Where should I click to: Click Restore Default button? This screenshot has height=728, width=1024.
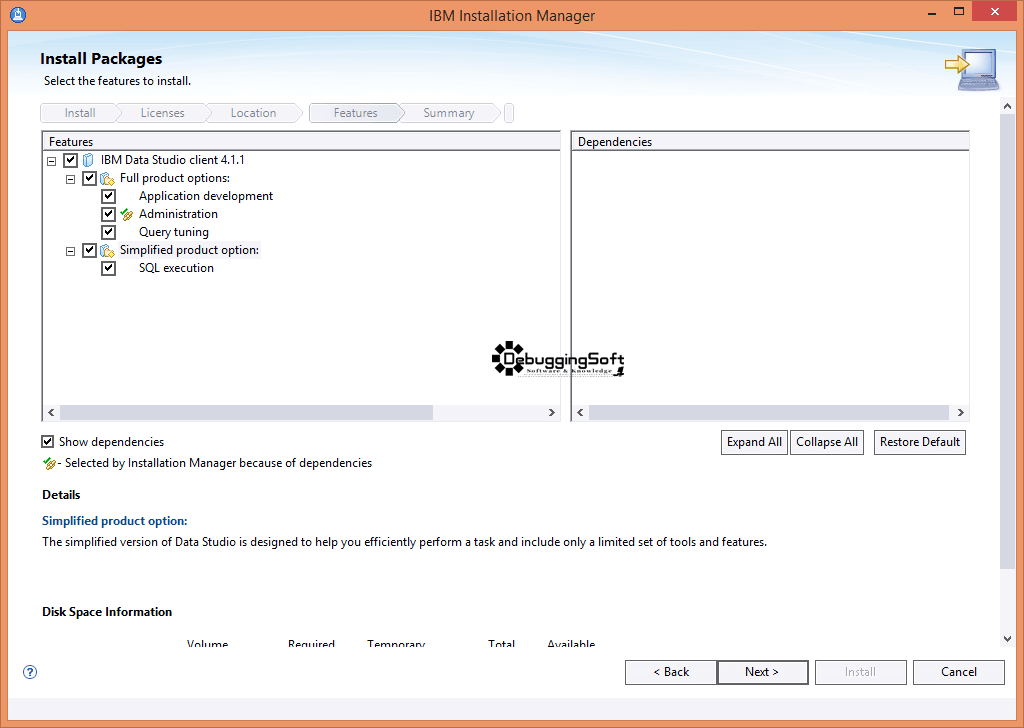point(920,442)
